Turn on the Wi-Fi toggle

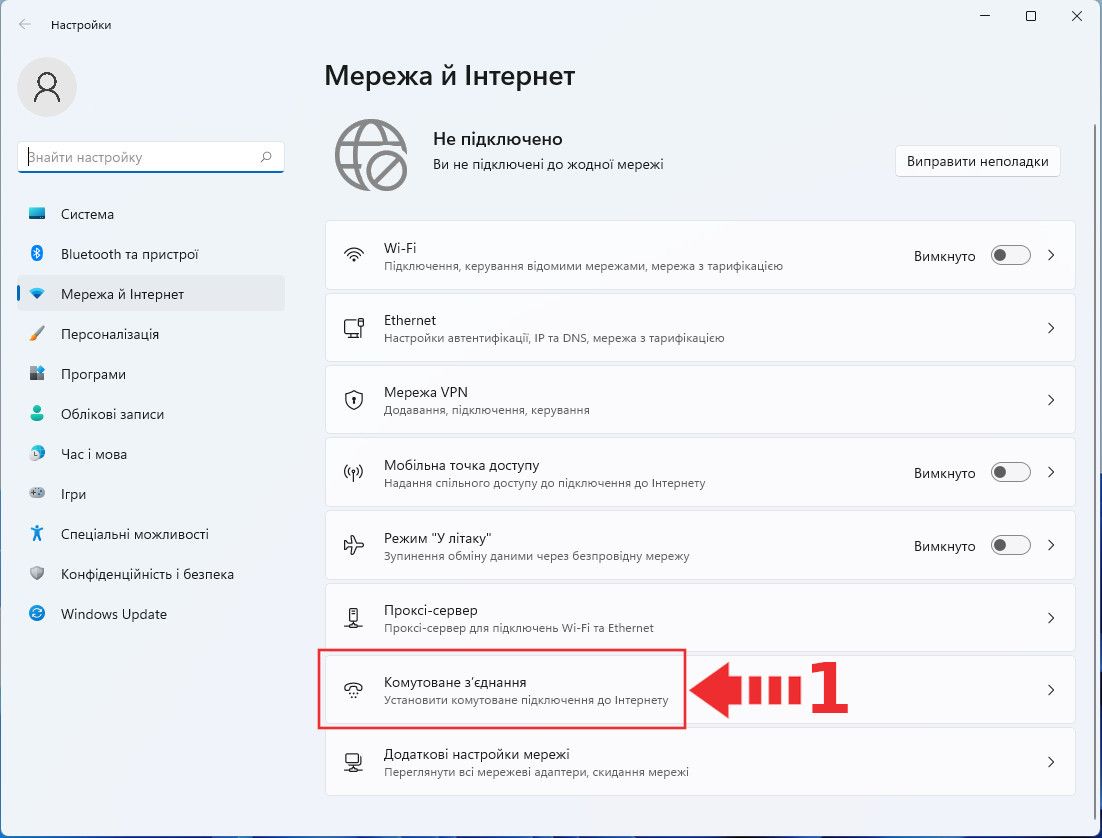1011,255
